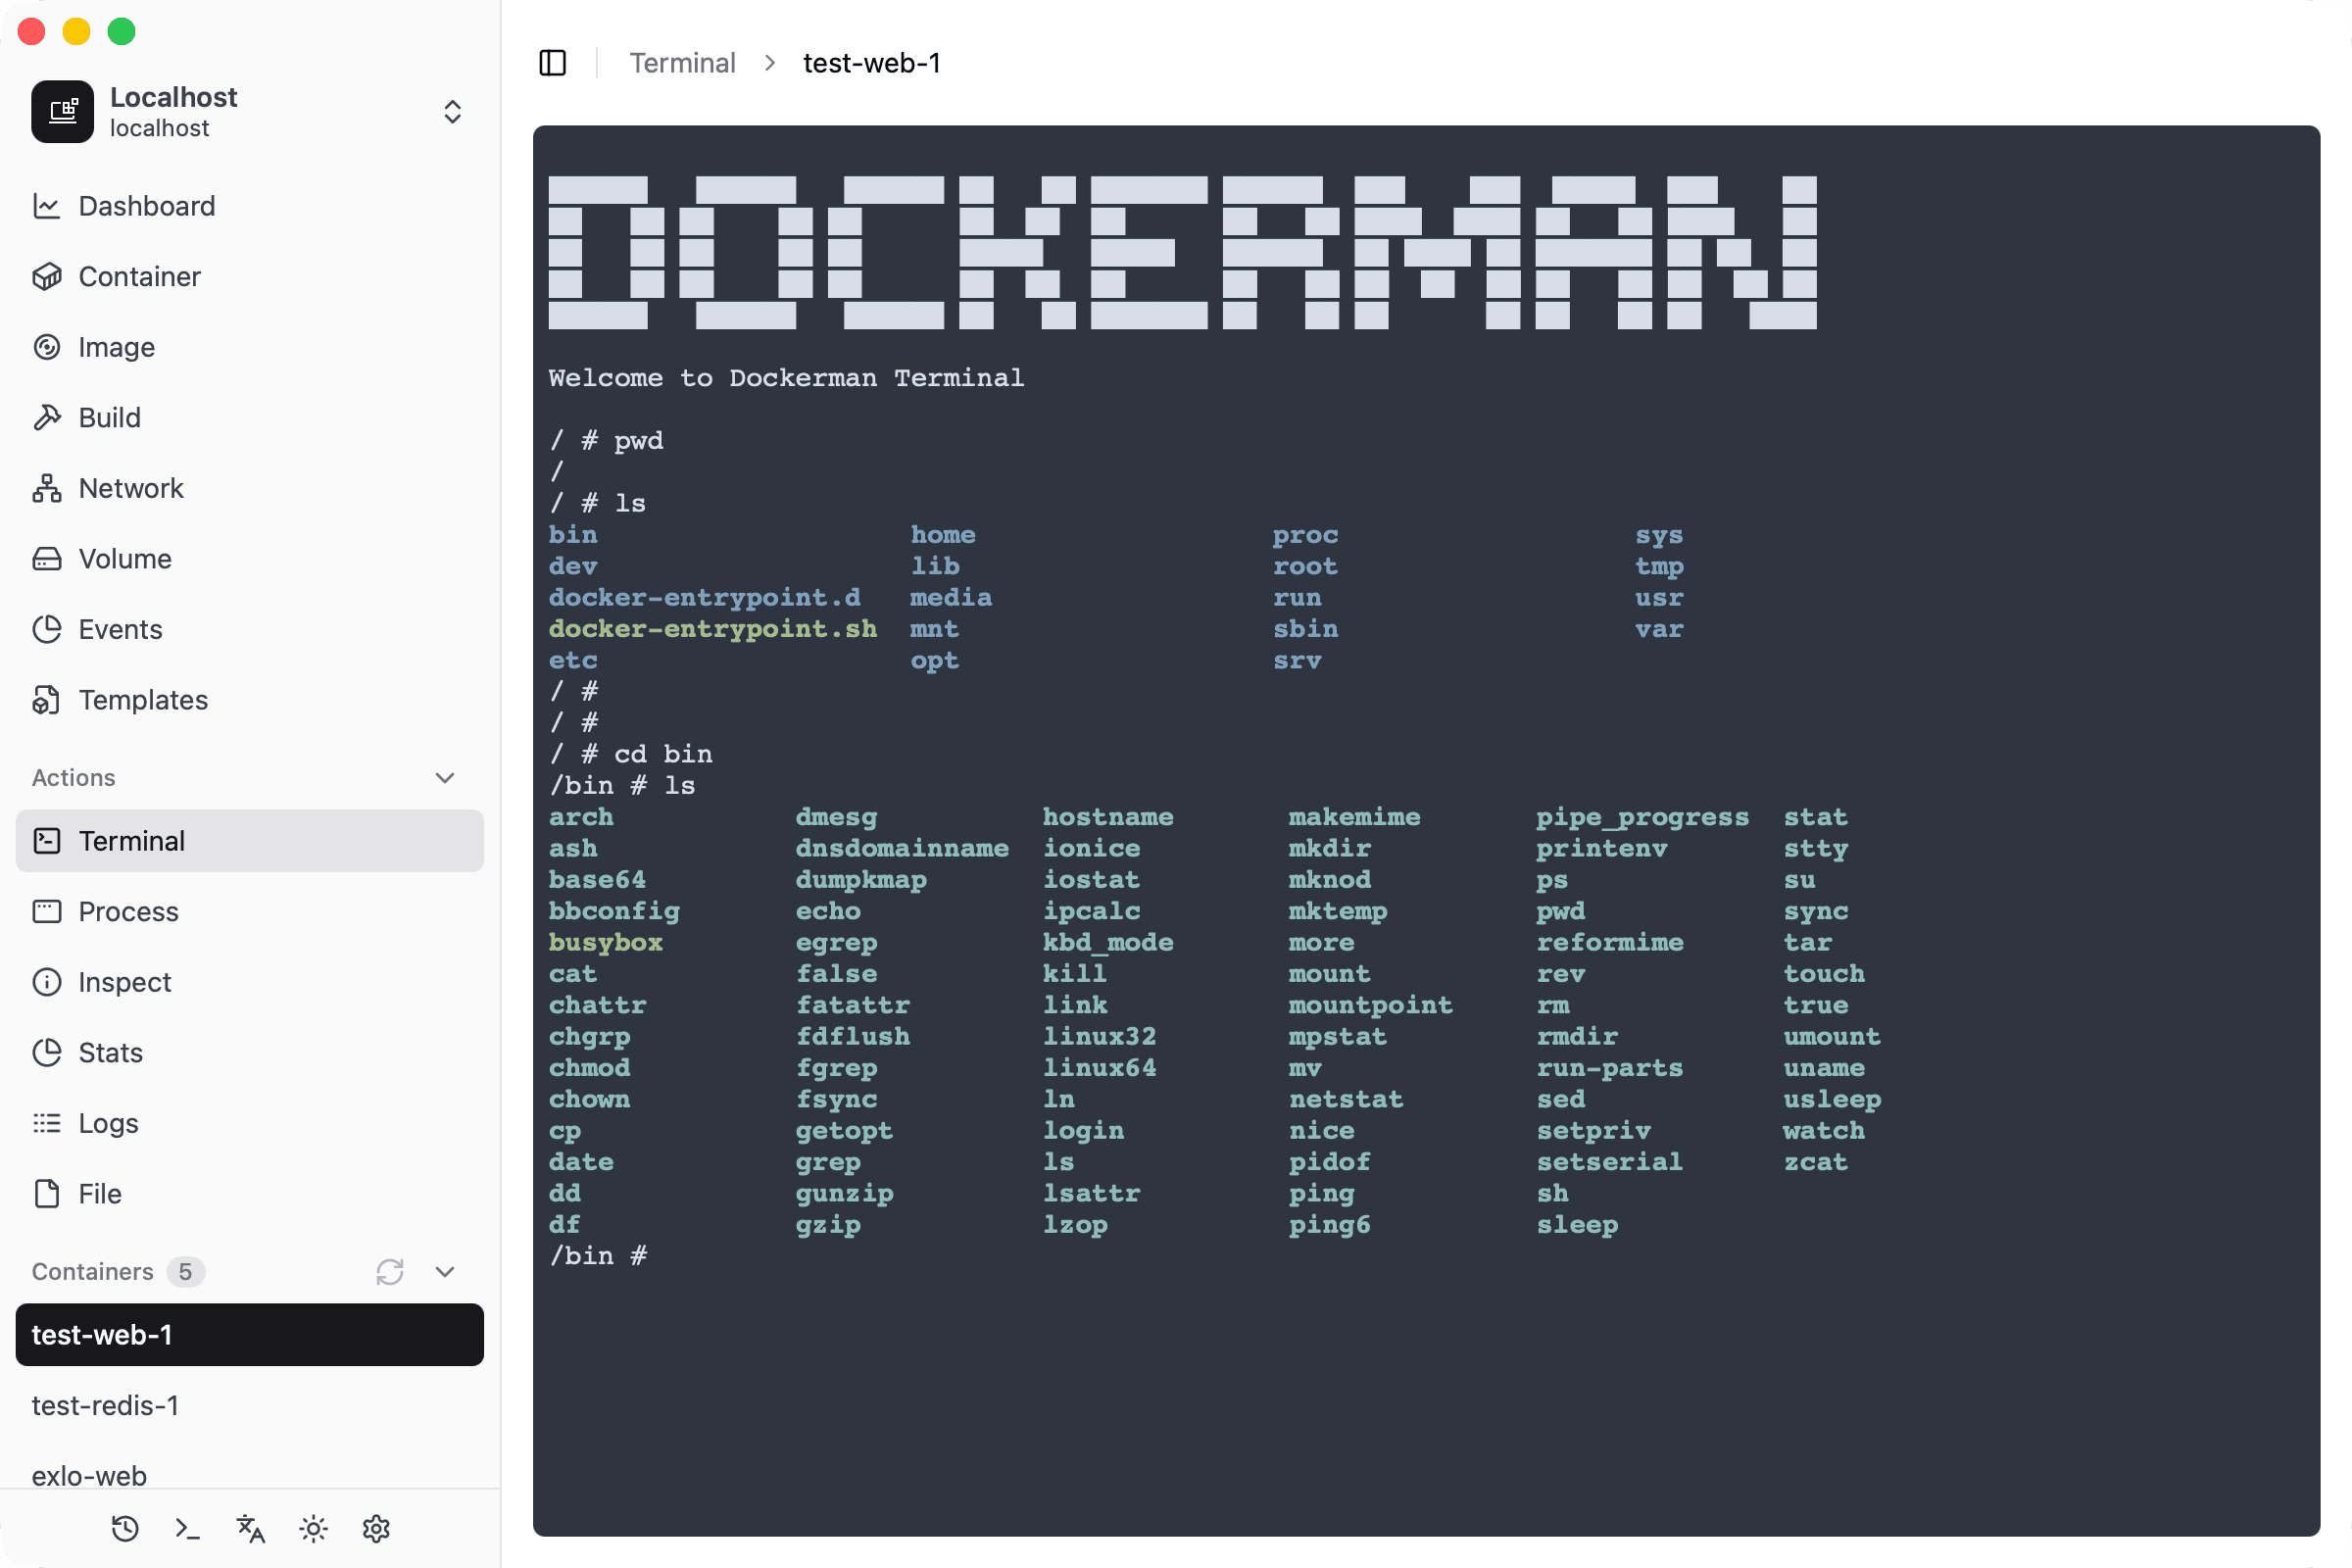
Task: Open the Volume section
Action: click(124, 559)
